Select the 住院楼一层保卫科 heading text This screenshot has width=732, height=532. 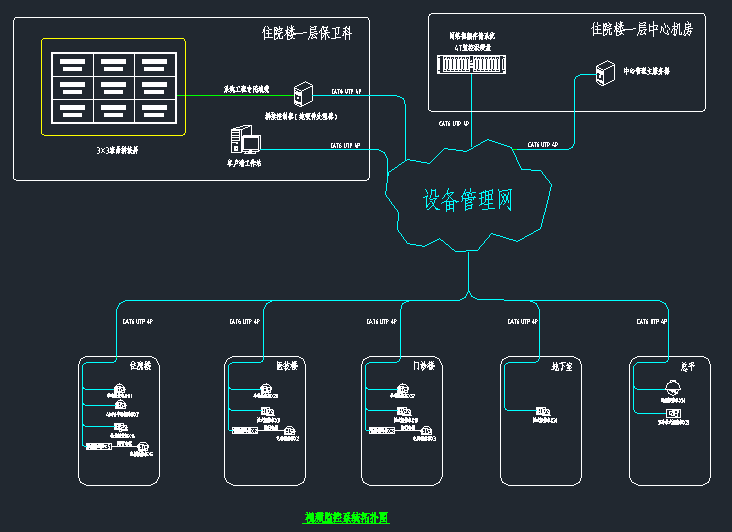(313, 32)
